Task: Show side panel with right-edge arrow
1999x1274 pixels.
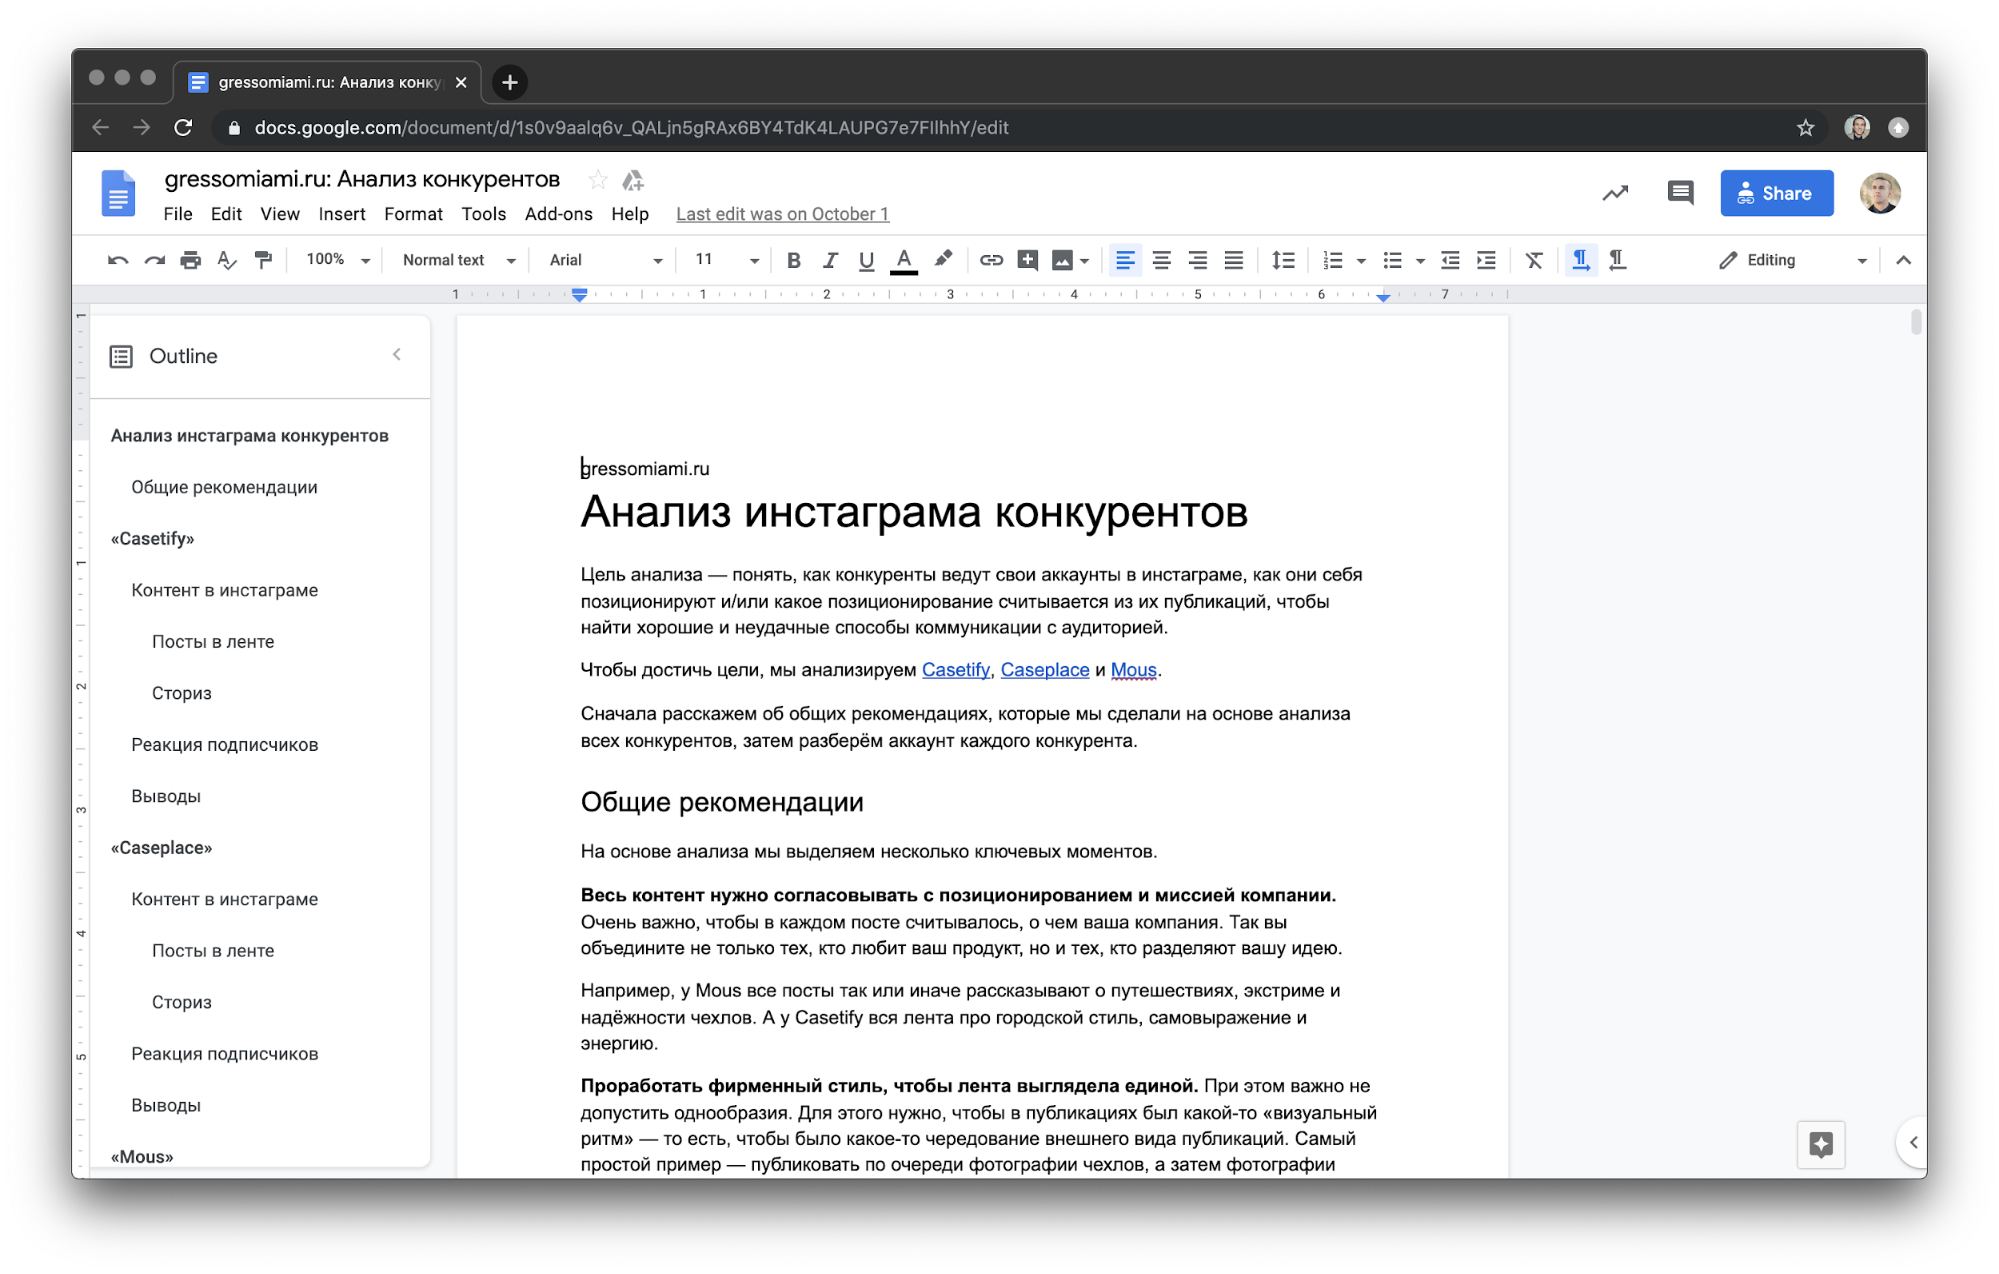Action: pos(1911,1142)
